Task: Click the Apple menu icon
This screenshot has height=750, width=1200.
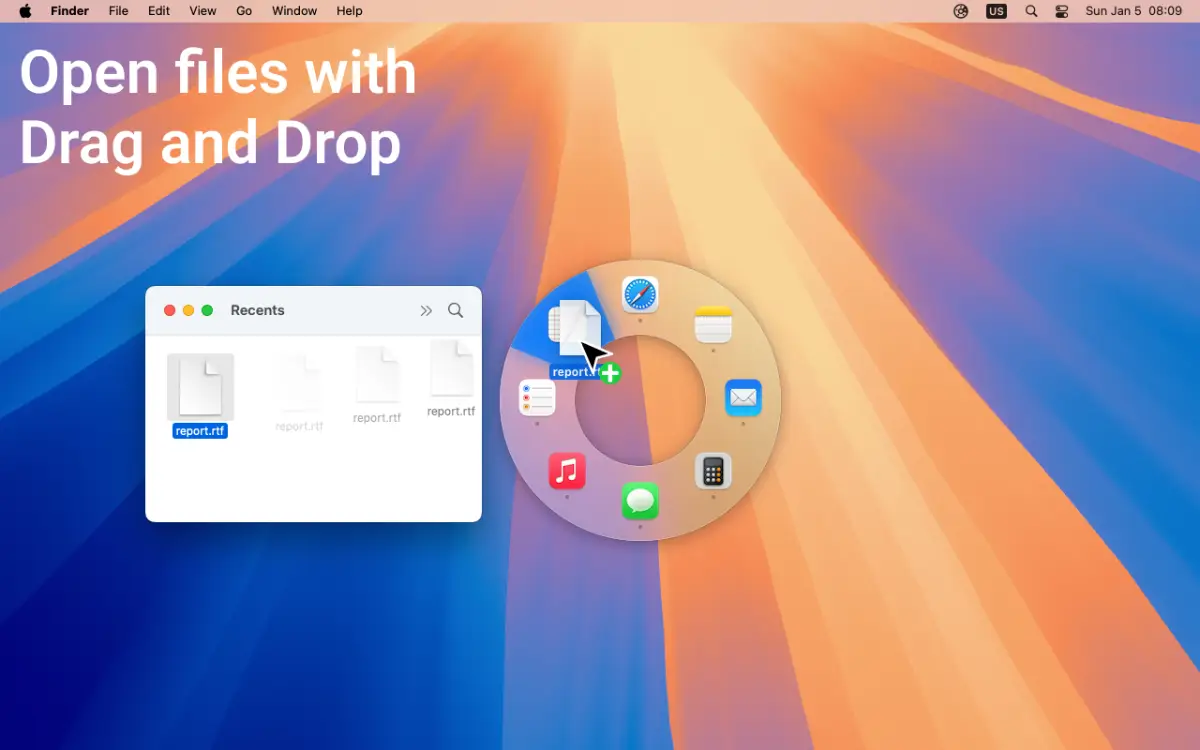Action: coord(24,11)
